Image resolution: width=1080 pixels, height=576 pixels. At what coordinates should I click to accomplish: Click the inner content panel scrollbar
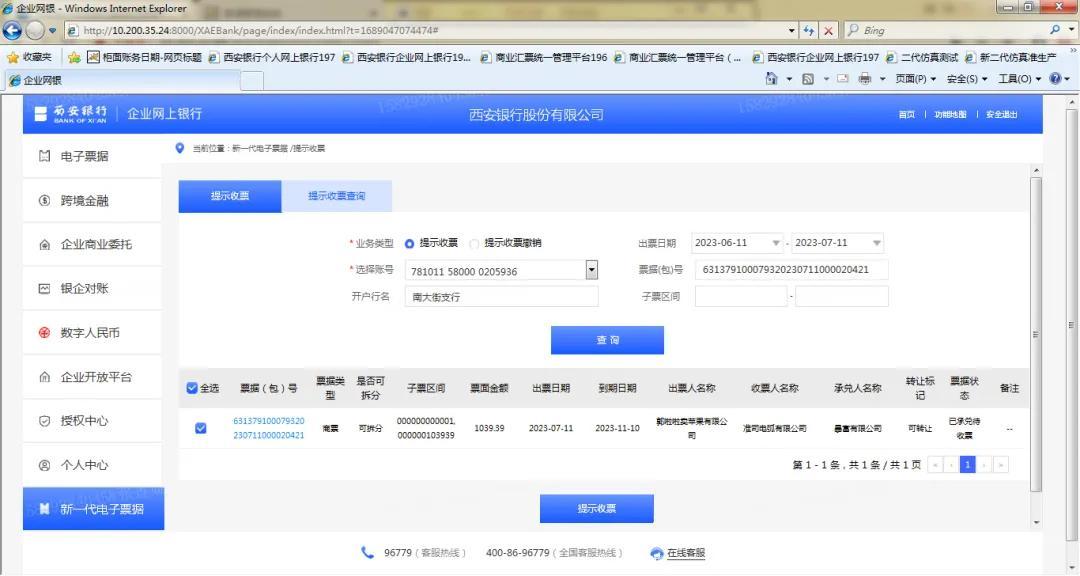1036,334
